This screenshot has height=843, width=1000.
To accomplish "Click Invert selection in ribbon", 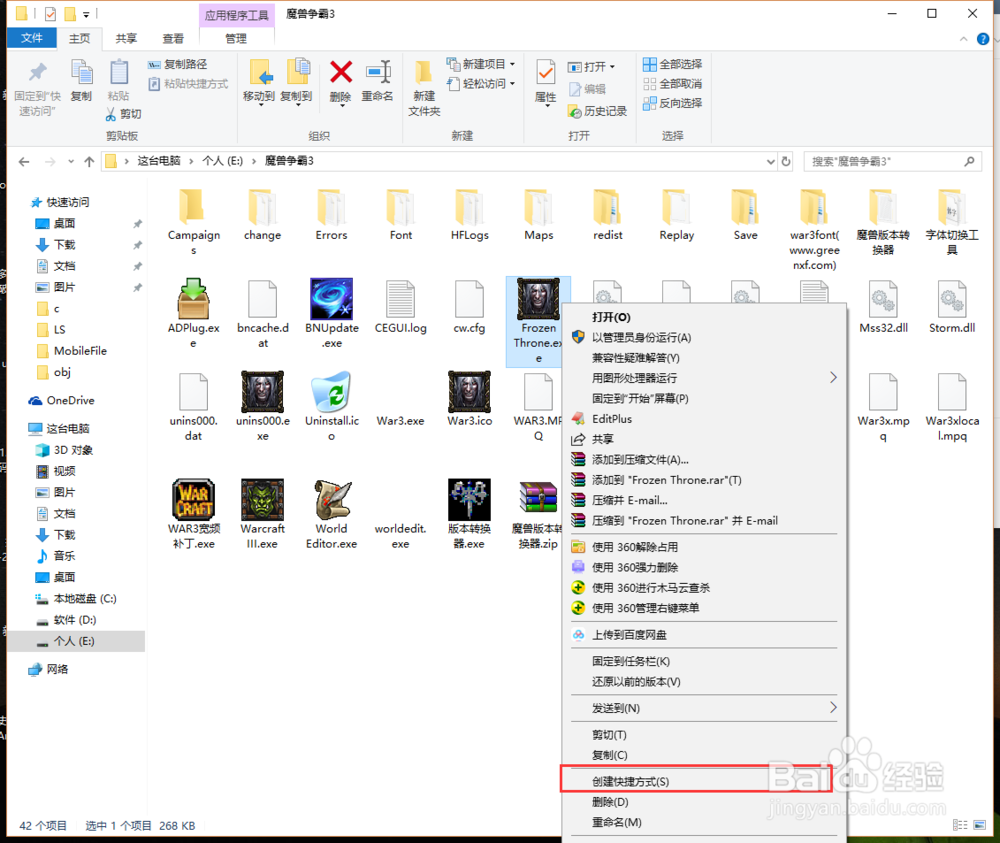I will pyautogui.click(x=673, y=103).
